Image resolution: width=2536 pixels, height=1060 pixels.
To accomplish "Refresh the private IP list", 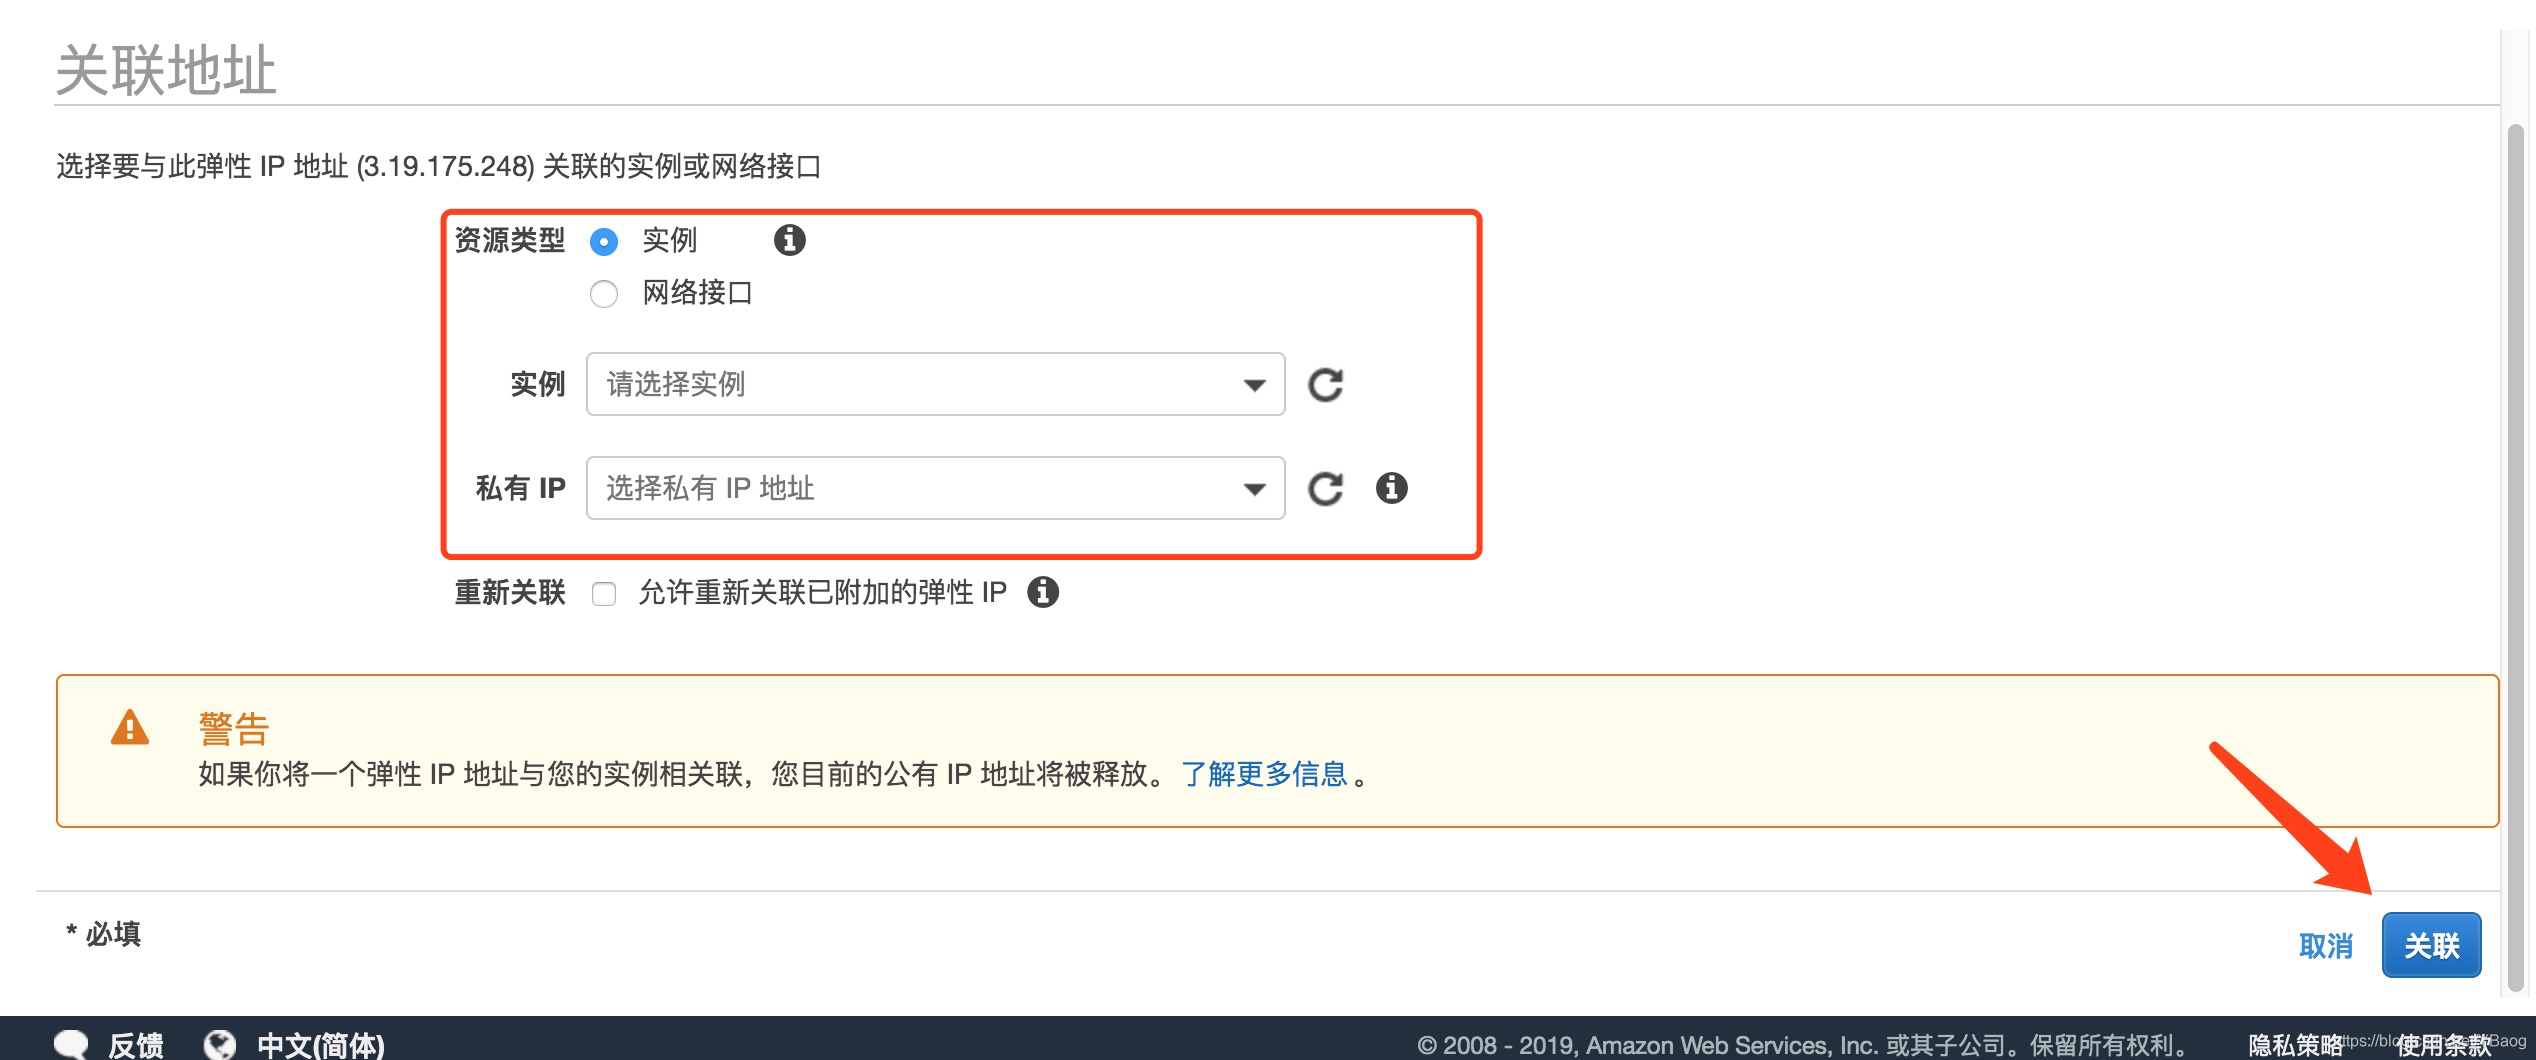I will (x=1326, y=489).
